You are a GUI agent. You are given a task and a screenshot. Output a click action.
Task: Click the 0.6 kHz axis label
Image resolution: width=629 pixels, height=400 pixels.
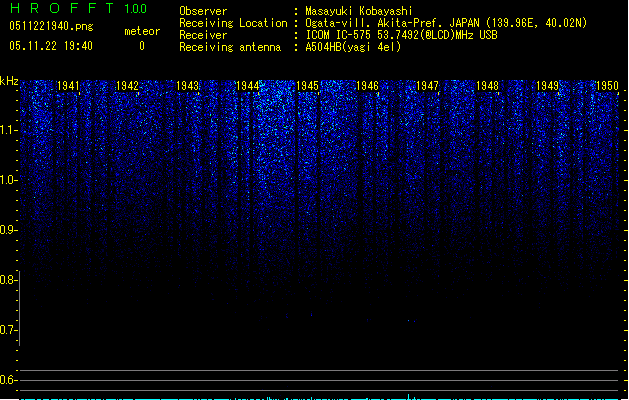pos(8,380)
